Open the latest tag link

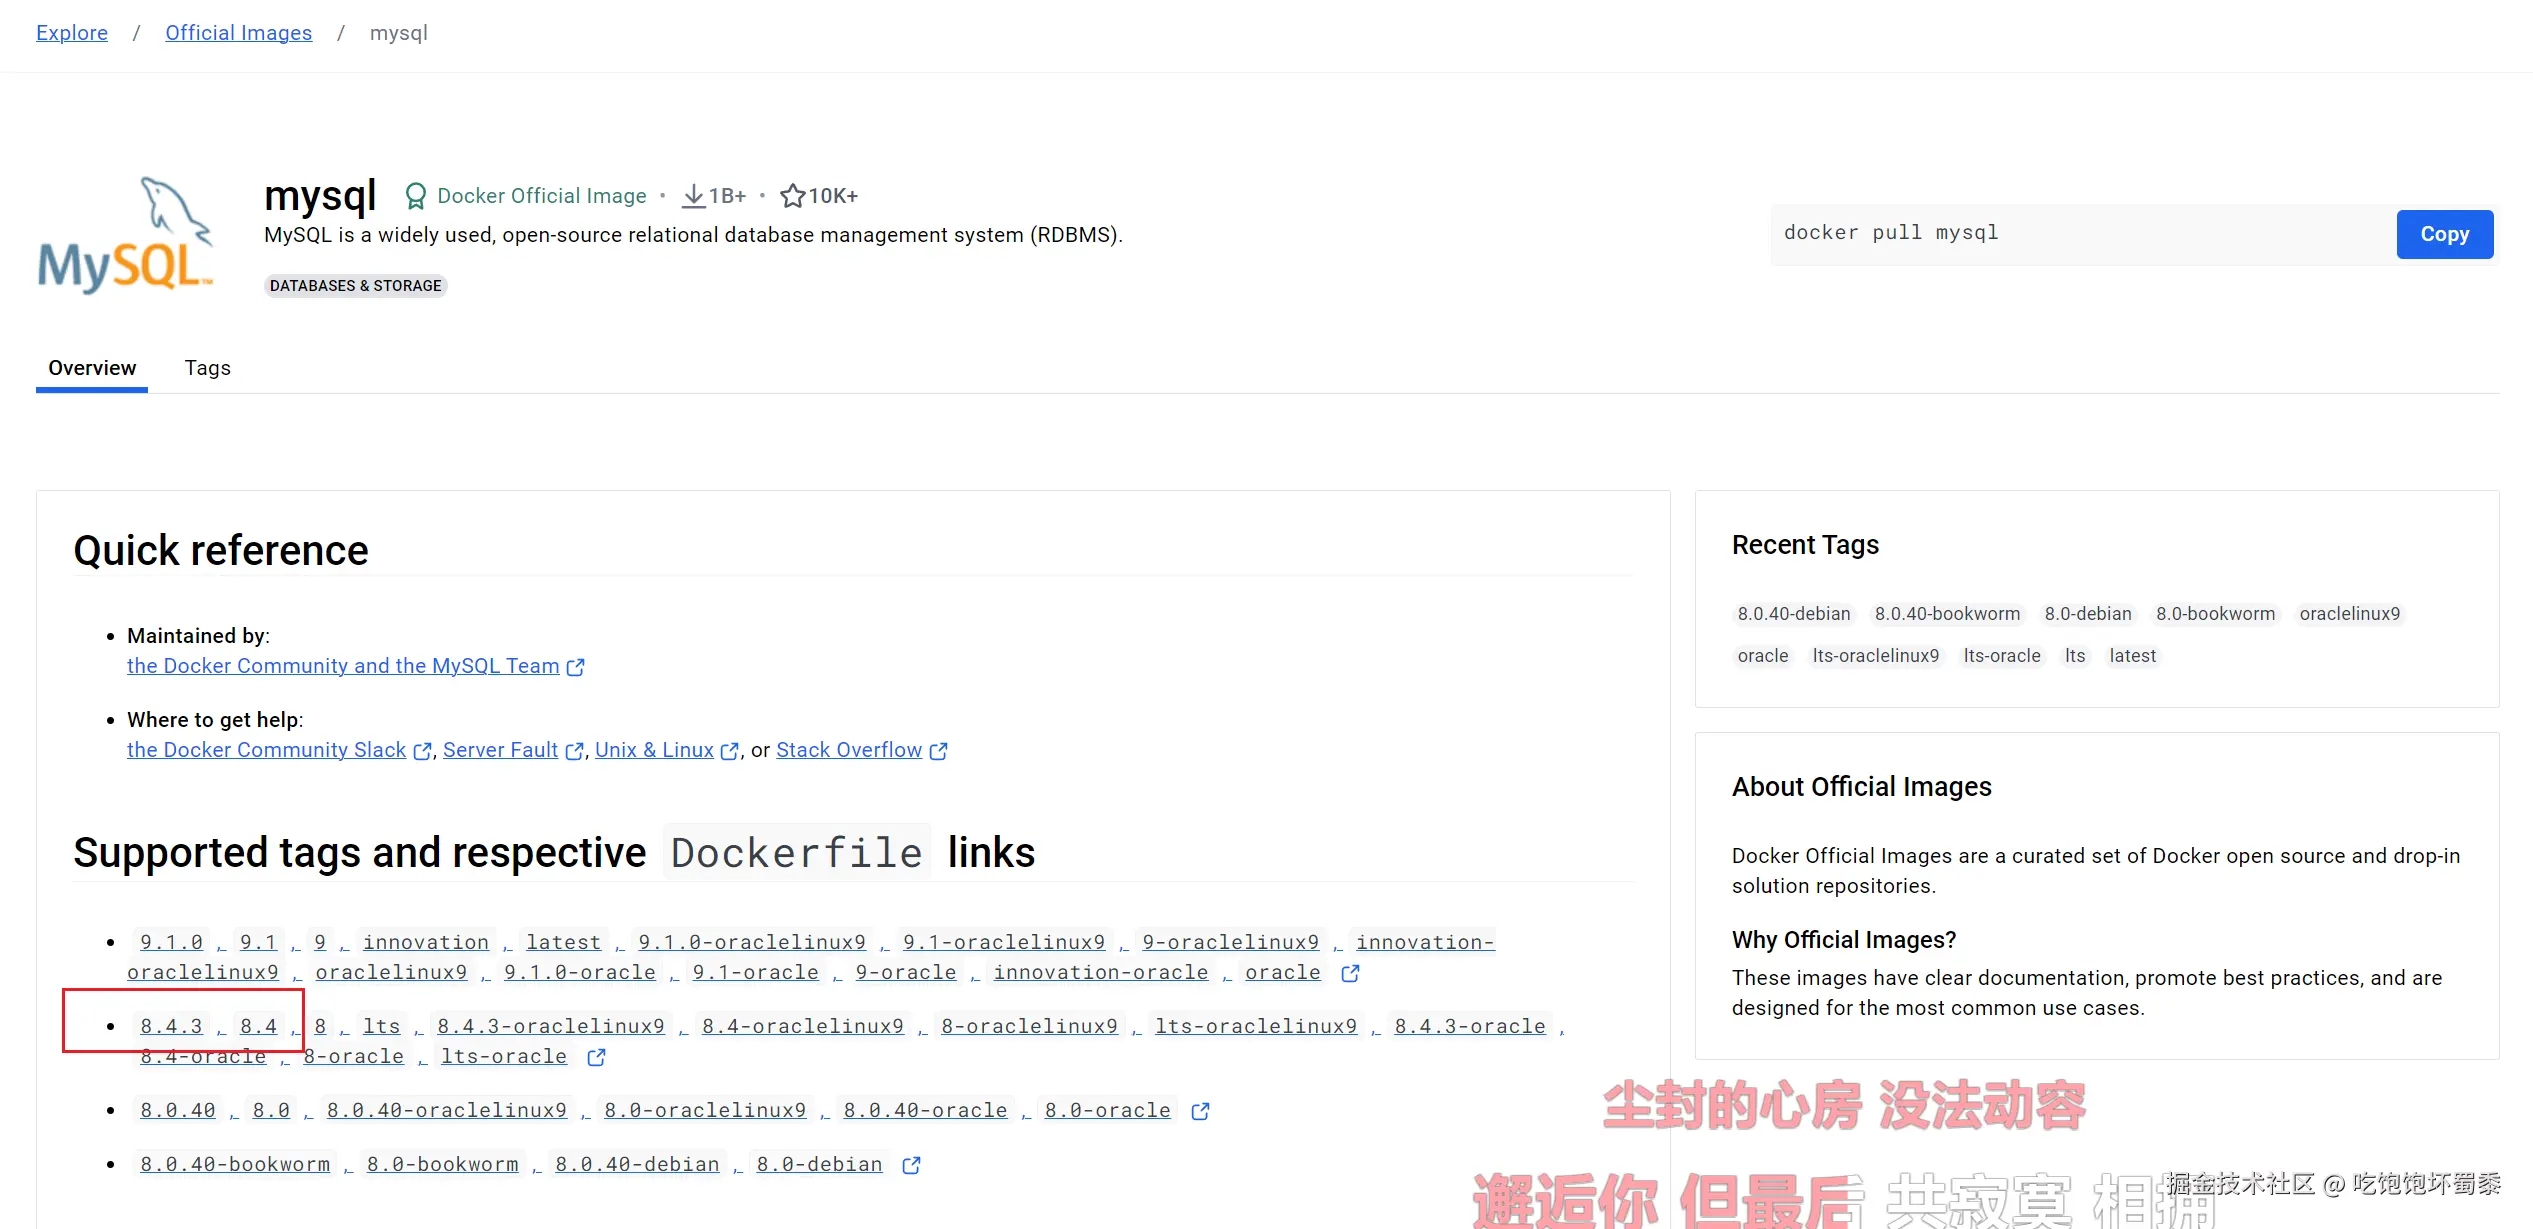tap(563, 941)
